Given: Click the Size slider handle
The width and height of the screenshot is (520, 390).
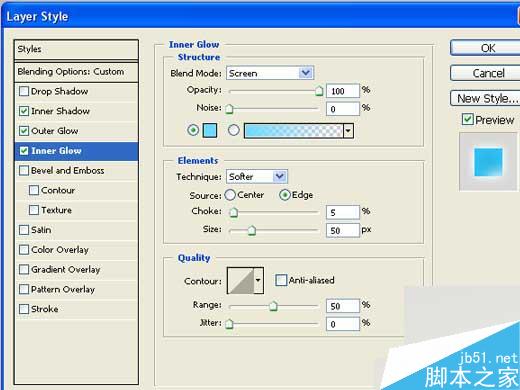Looking at the screenshot, I should tap(252, 230).
